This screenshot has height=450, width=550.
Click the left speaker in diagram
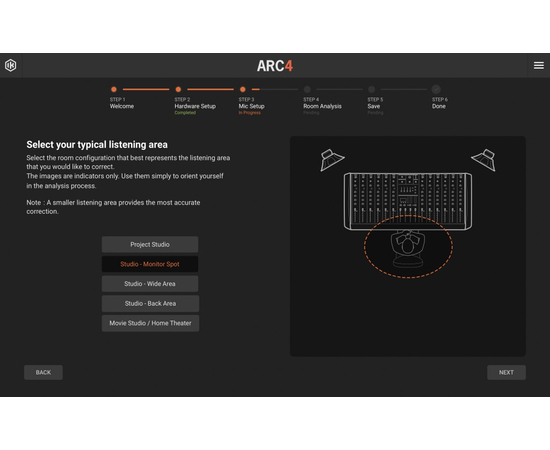coord(331,160)
